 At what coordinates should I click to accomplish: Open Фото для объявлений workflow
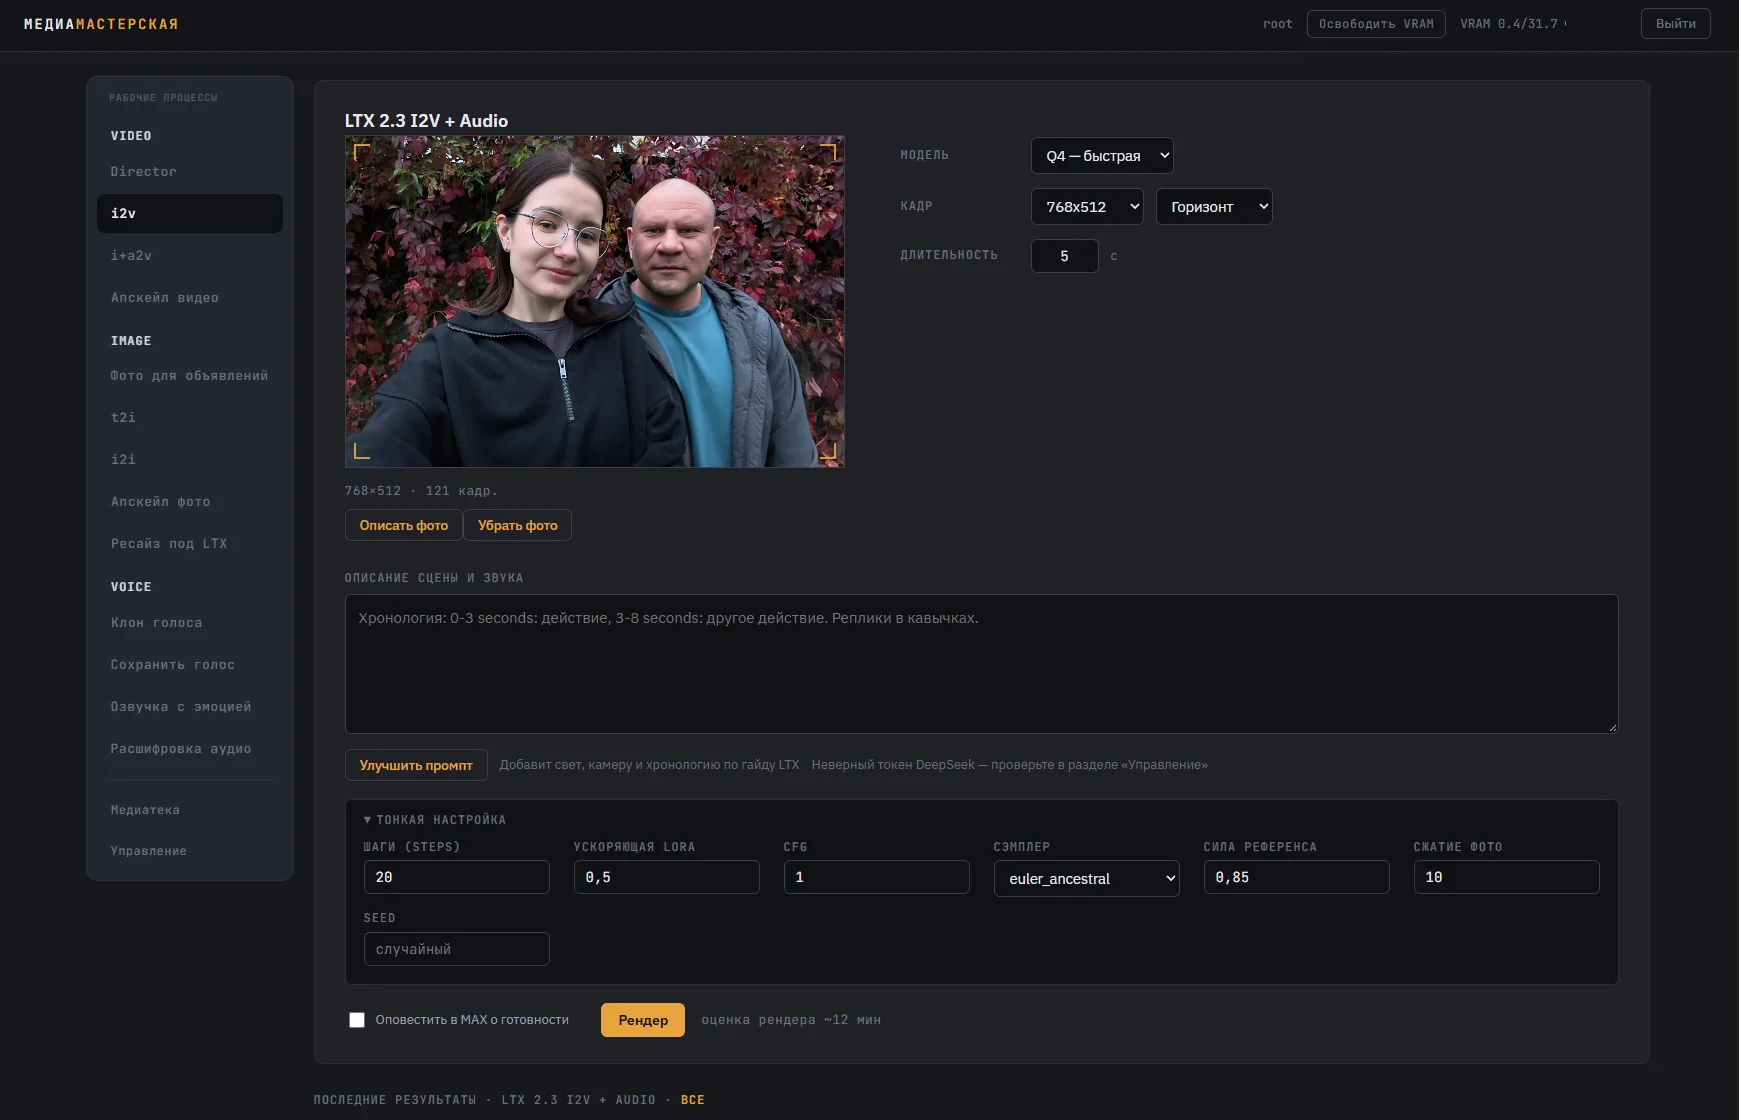click(189, 376)
